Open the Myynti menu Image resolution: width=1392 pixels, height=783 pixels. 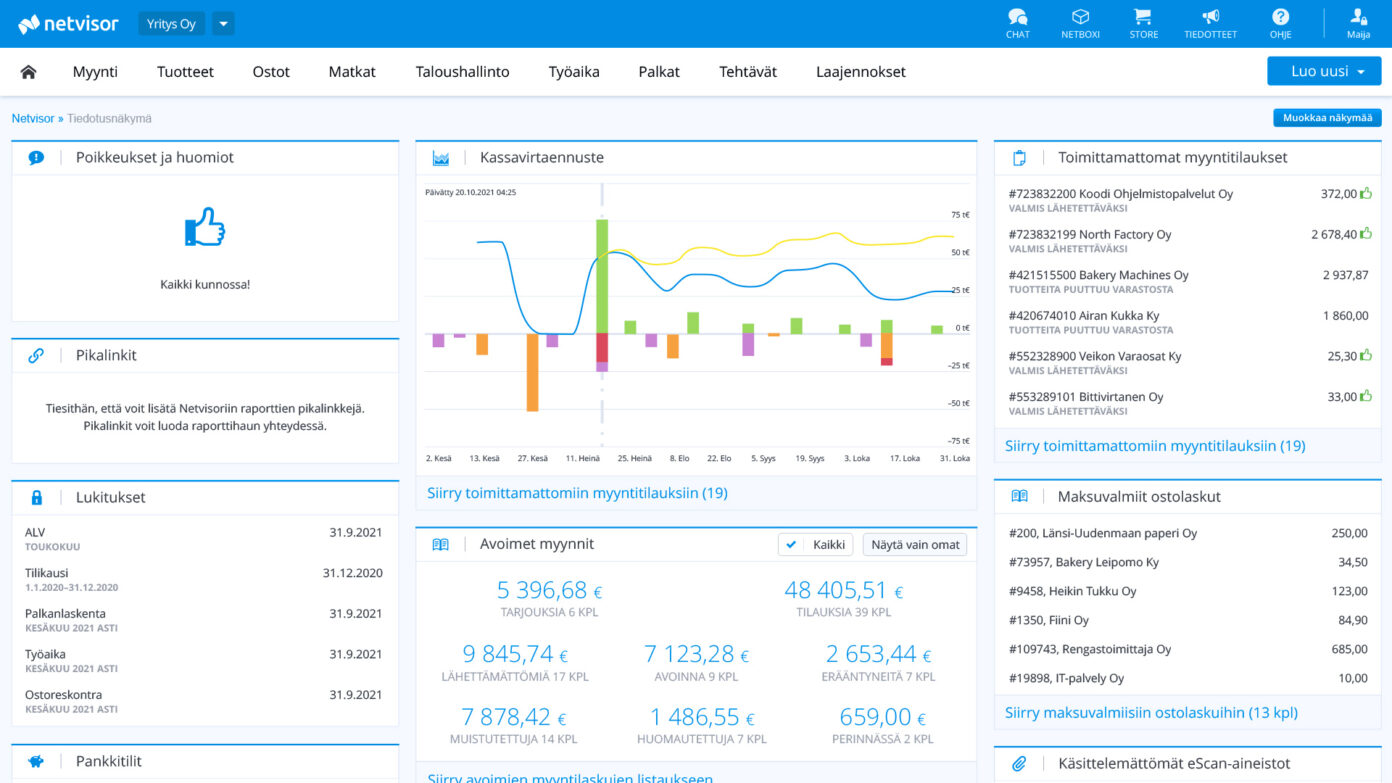click(95, 72)
